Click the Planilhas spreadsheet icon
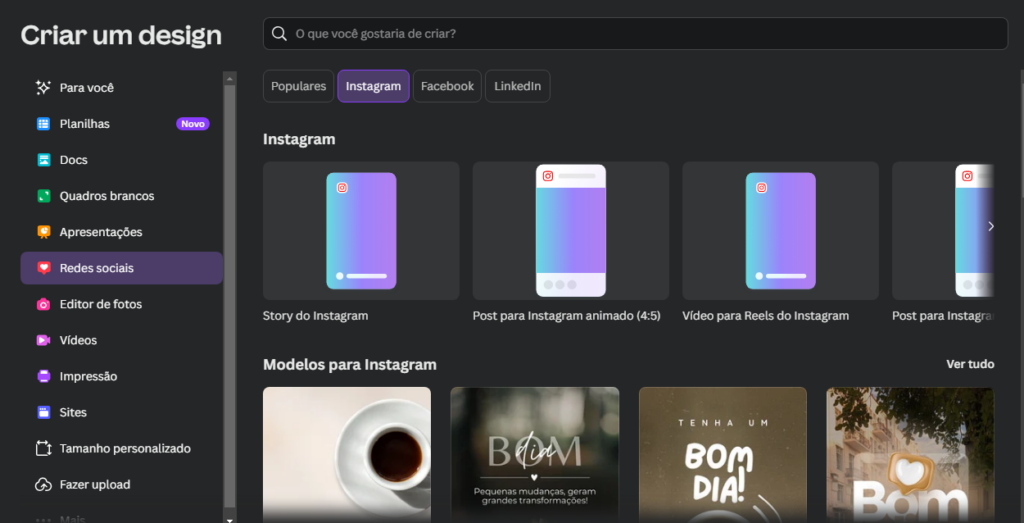Viewport: 1024px width, 523px height. click(x=43, y=124)
